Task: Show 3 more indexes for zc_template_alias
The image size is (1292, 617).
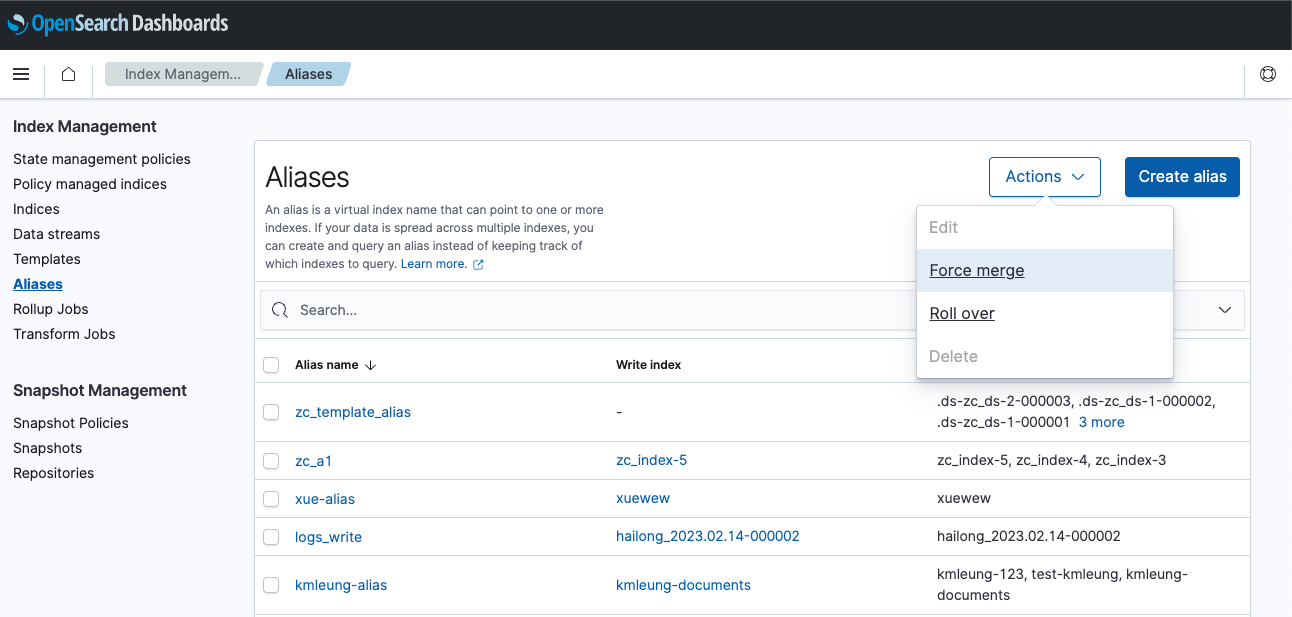Action: click(1101, 421)
